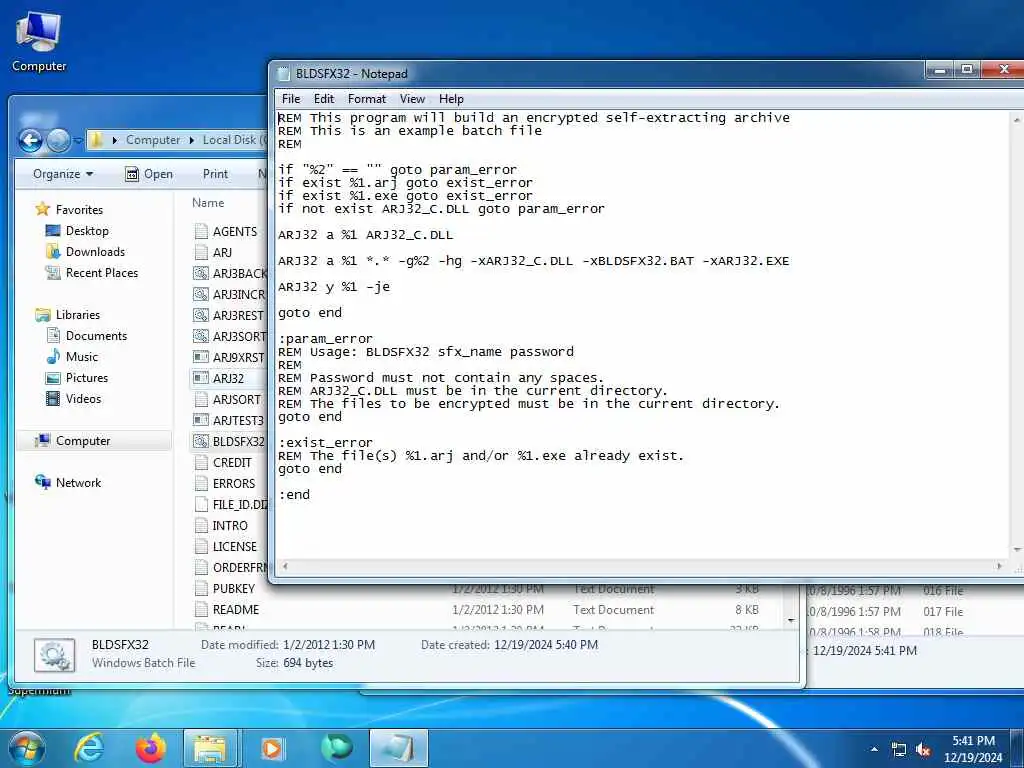
Task: Open the Computer desktop icon
Action: (x=39, y=42)
